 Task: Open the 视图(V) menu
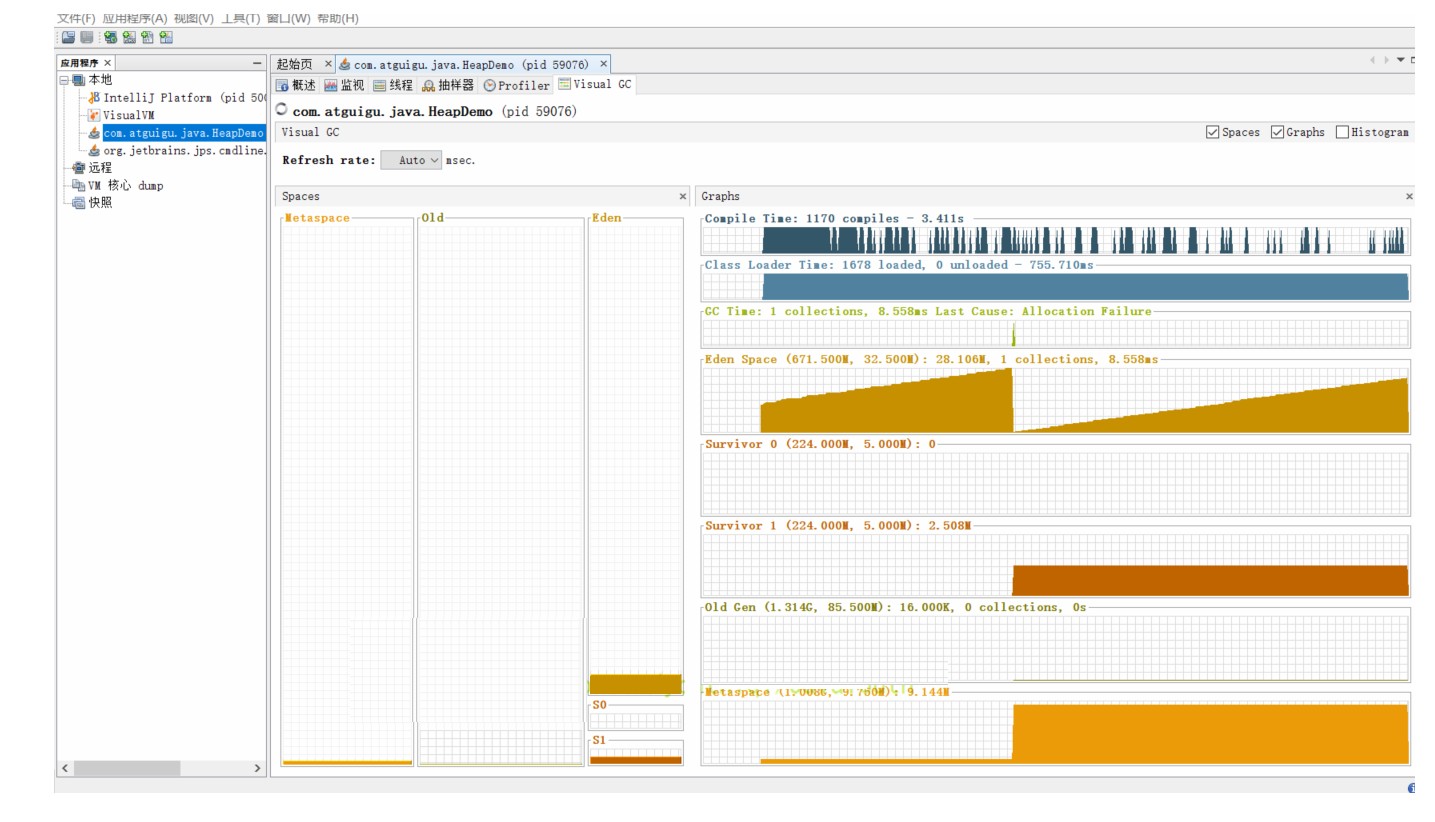coord(193,18)
